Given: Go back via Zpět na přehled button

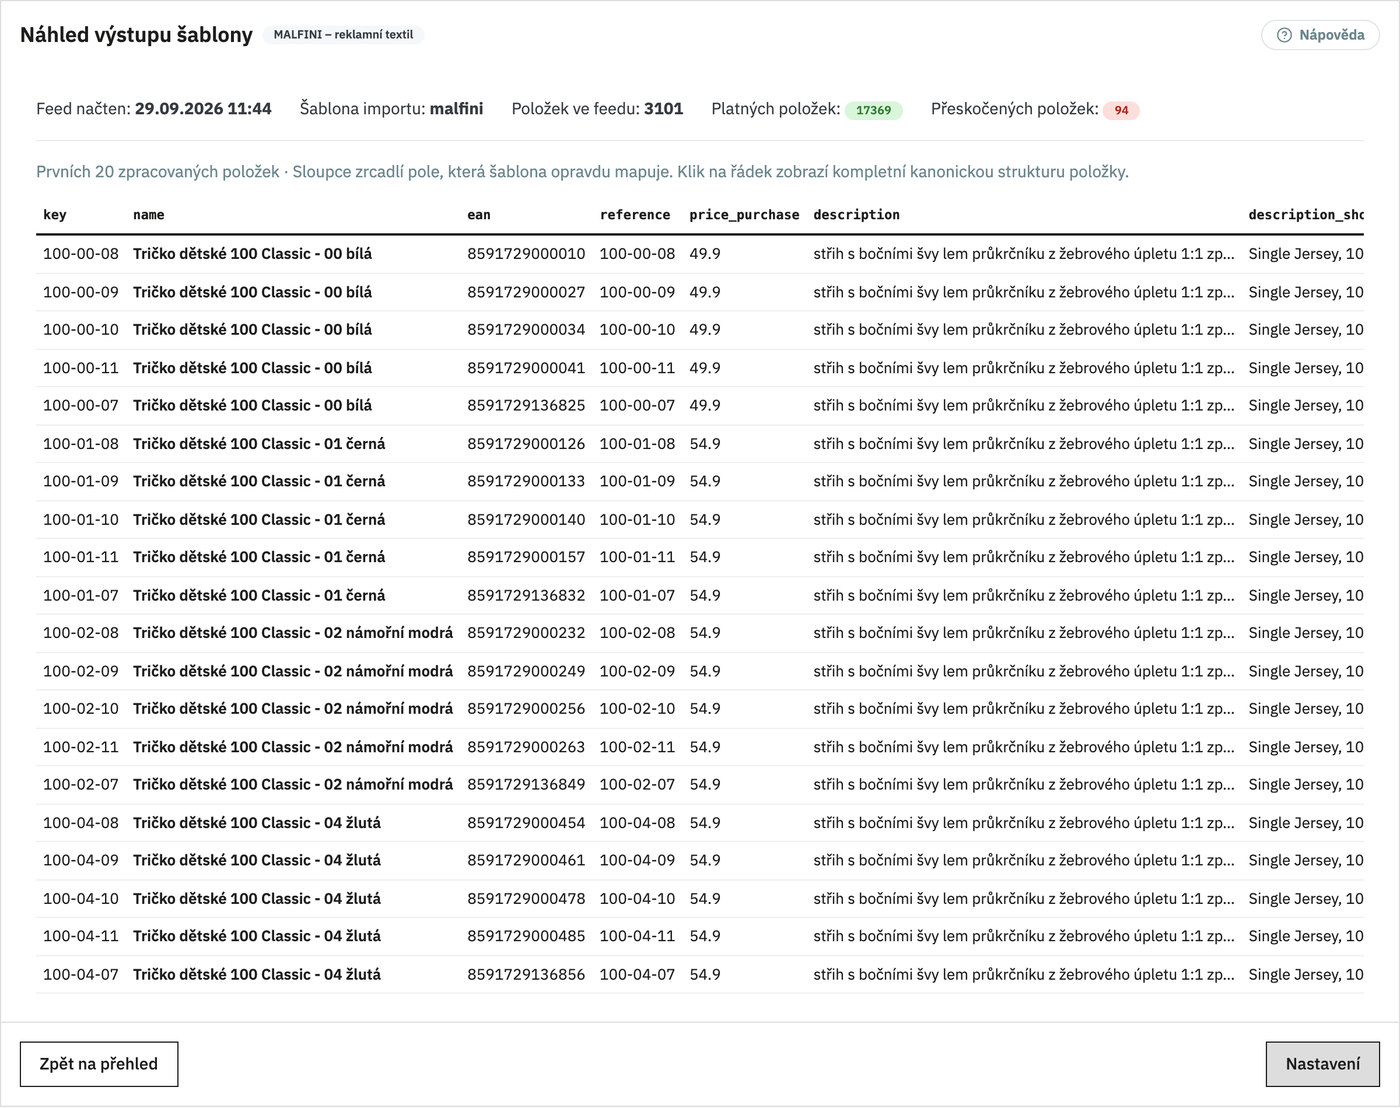Looking at the screenshot, I should (99, 1064).
